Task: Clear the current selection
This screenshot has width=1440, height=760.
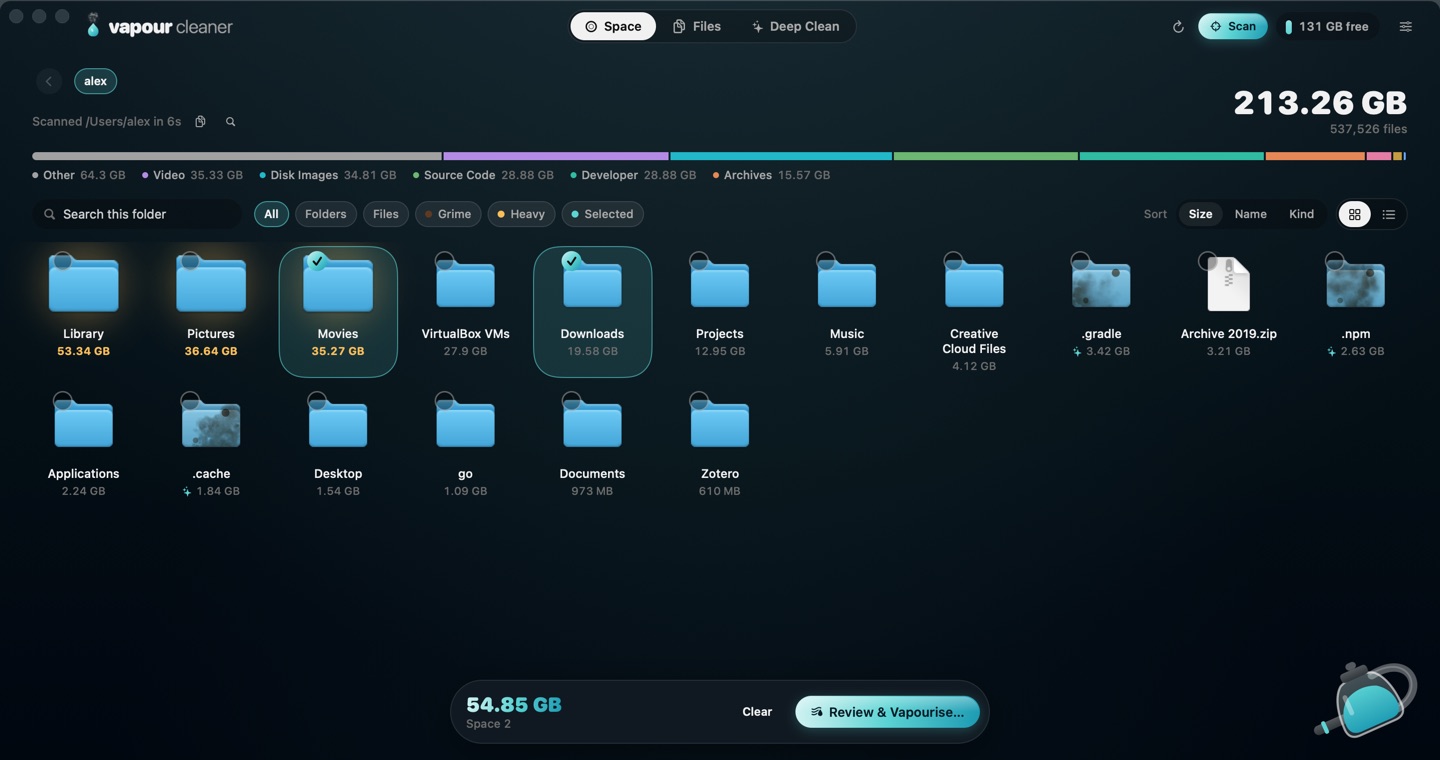Action: 757,712
